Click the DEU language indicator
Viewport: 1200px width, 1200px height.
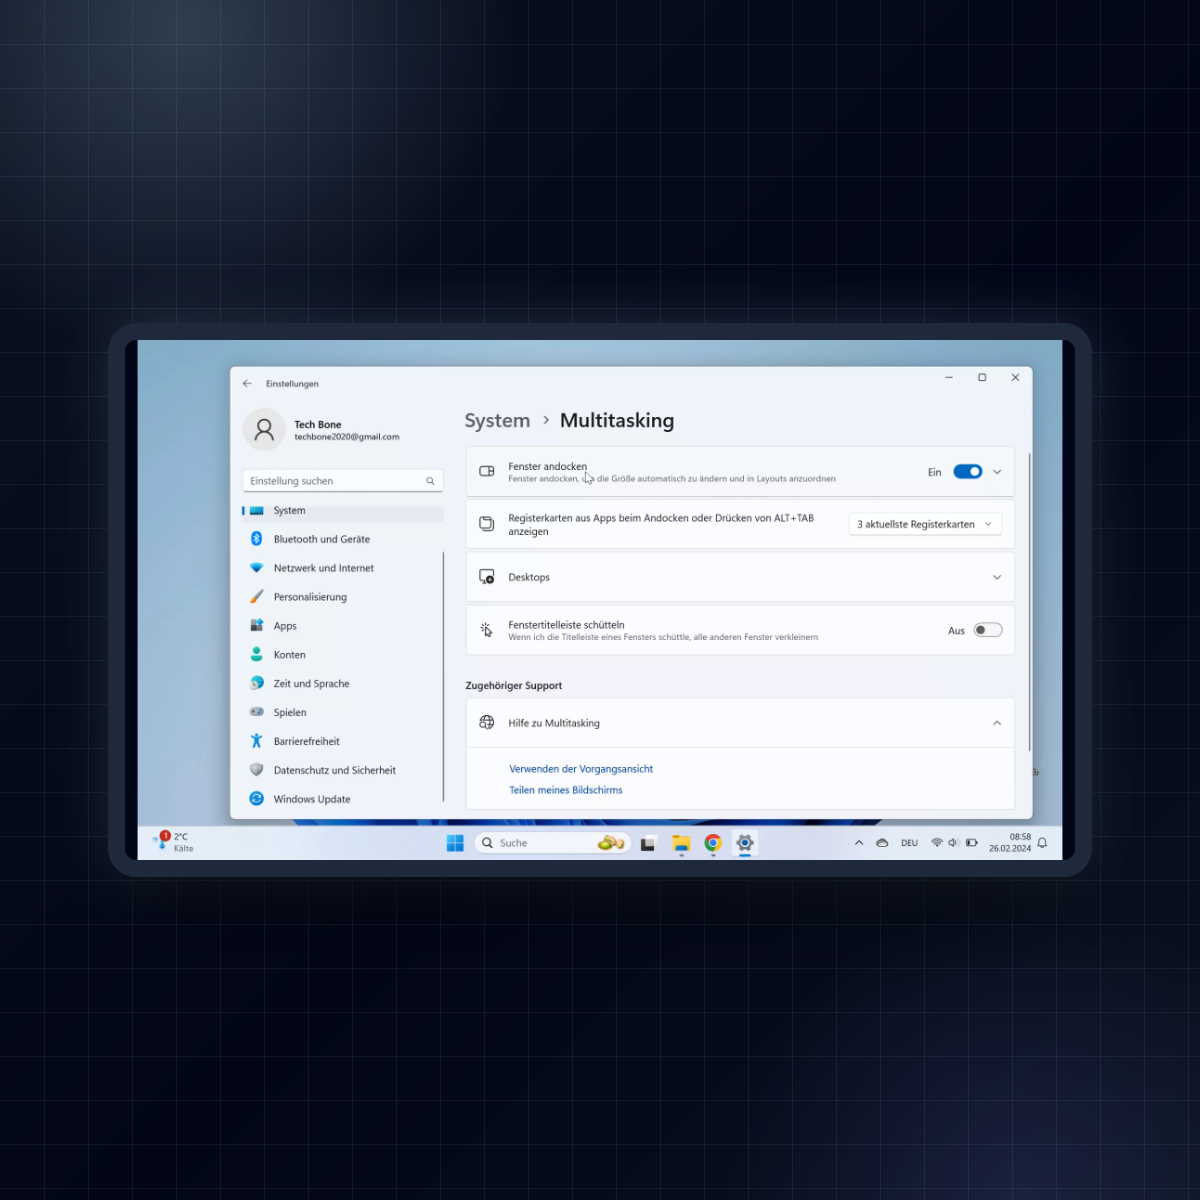coord(909,843)
